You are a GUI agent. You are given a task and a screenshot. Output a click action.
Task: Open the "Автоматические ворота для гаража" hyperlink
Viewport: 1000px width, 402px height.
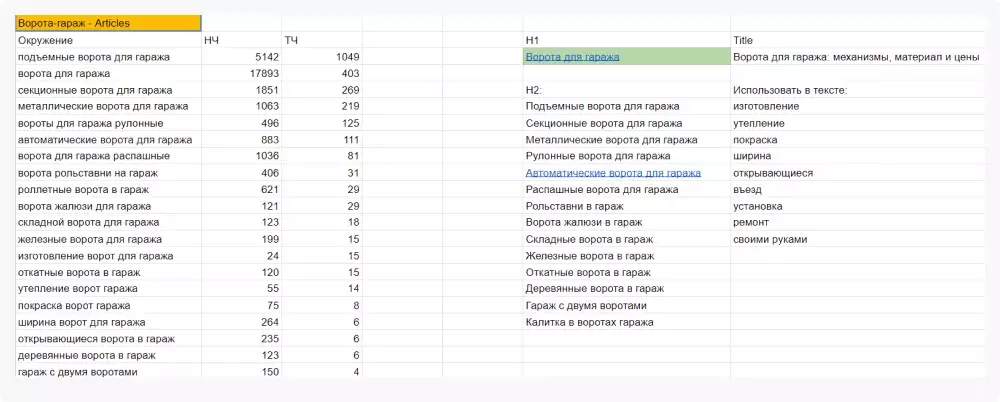(613, 173)
